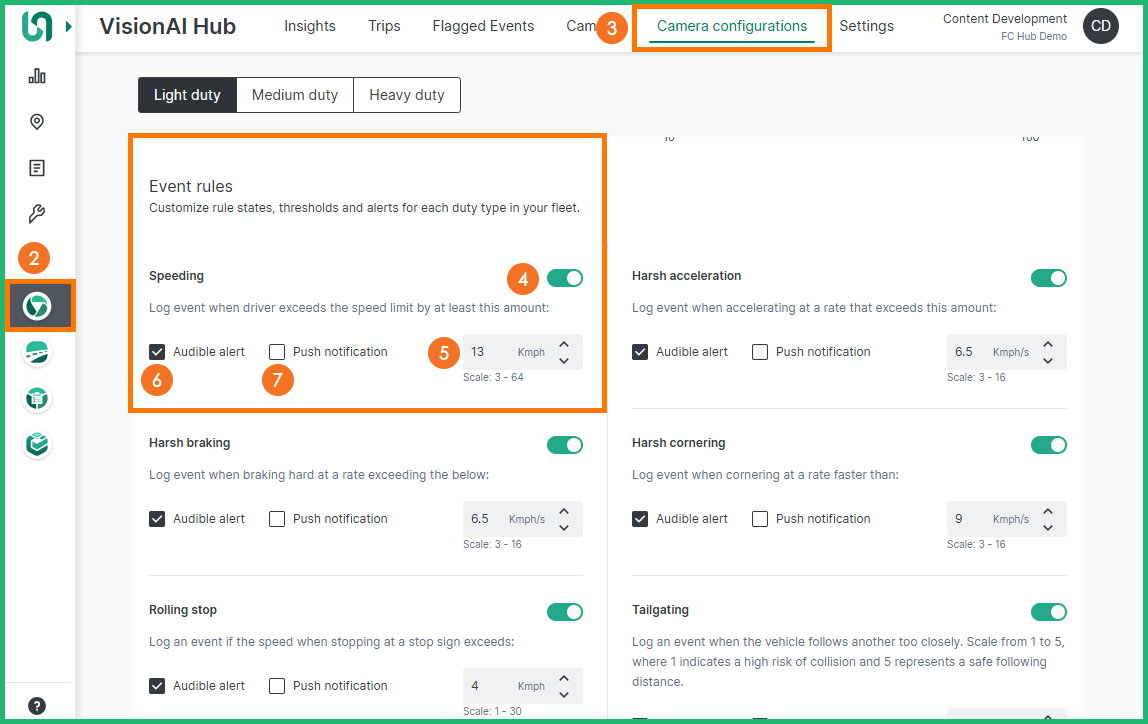1148x724 pixels.
Task: Click the wrench maintenance sidebar icon
Action: 37,214
